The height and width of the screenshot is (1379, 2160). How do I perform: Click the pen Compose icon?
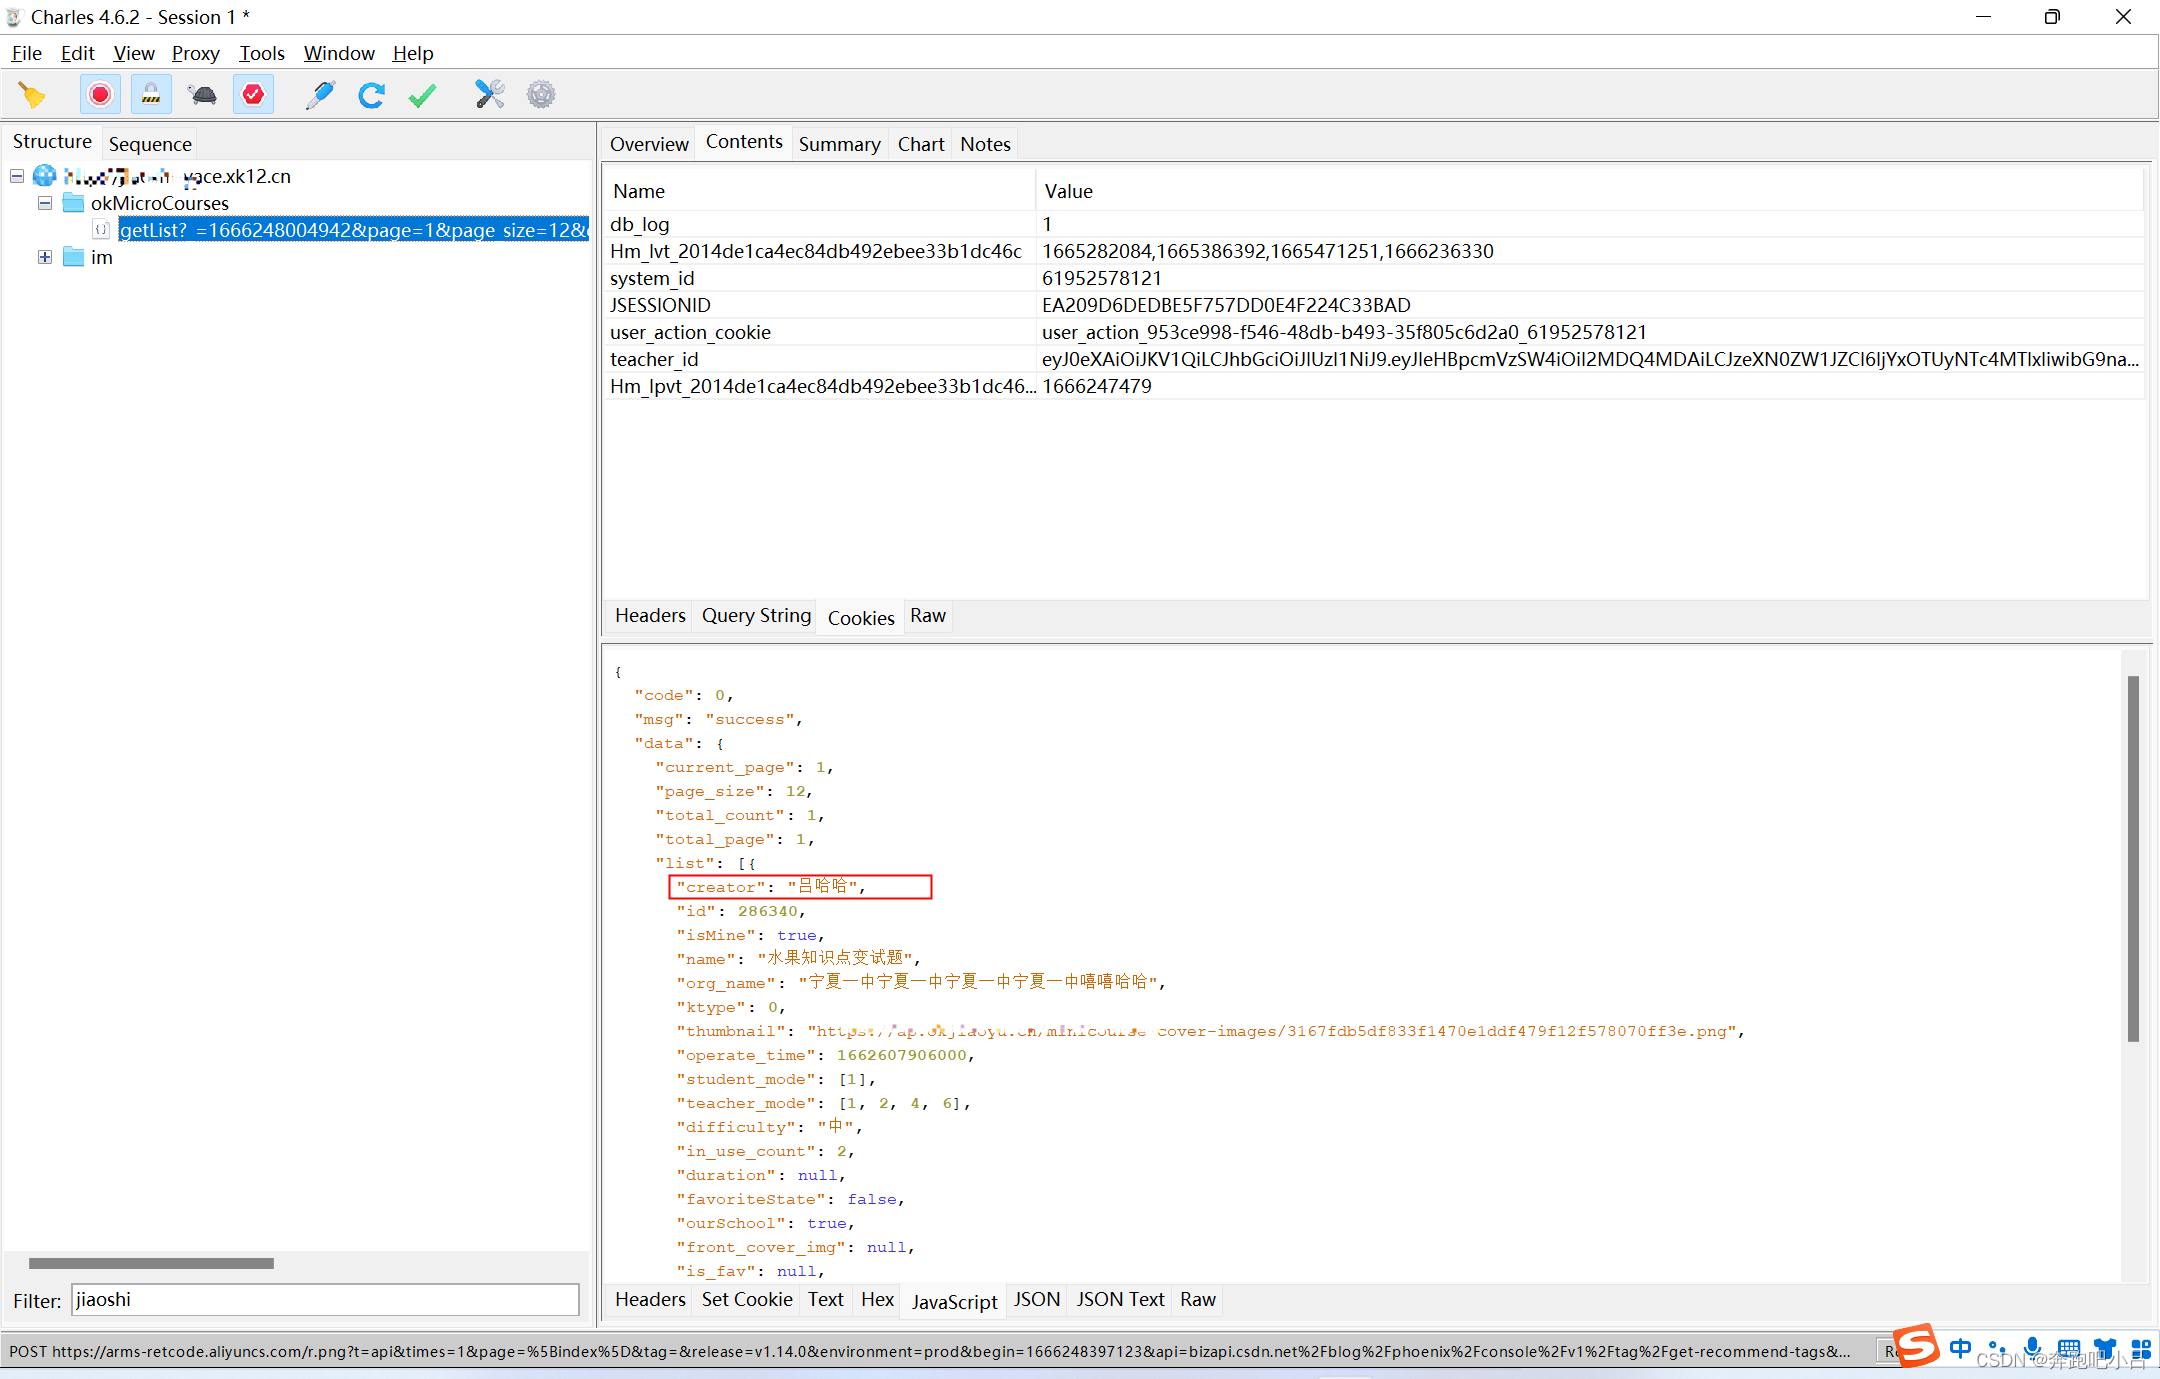(320, 95)
